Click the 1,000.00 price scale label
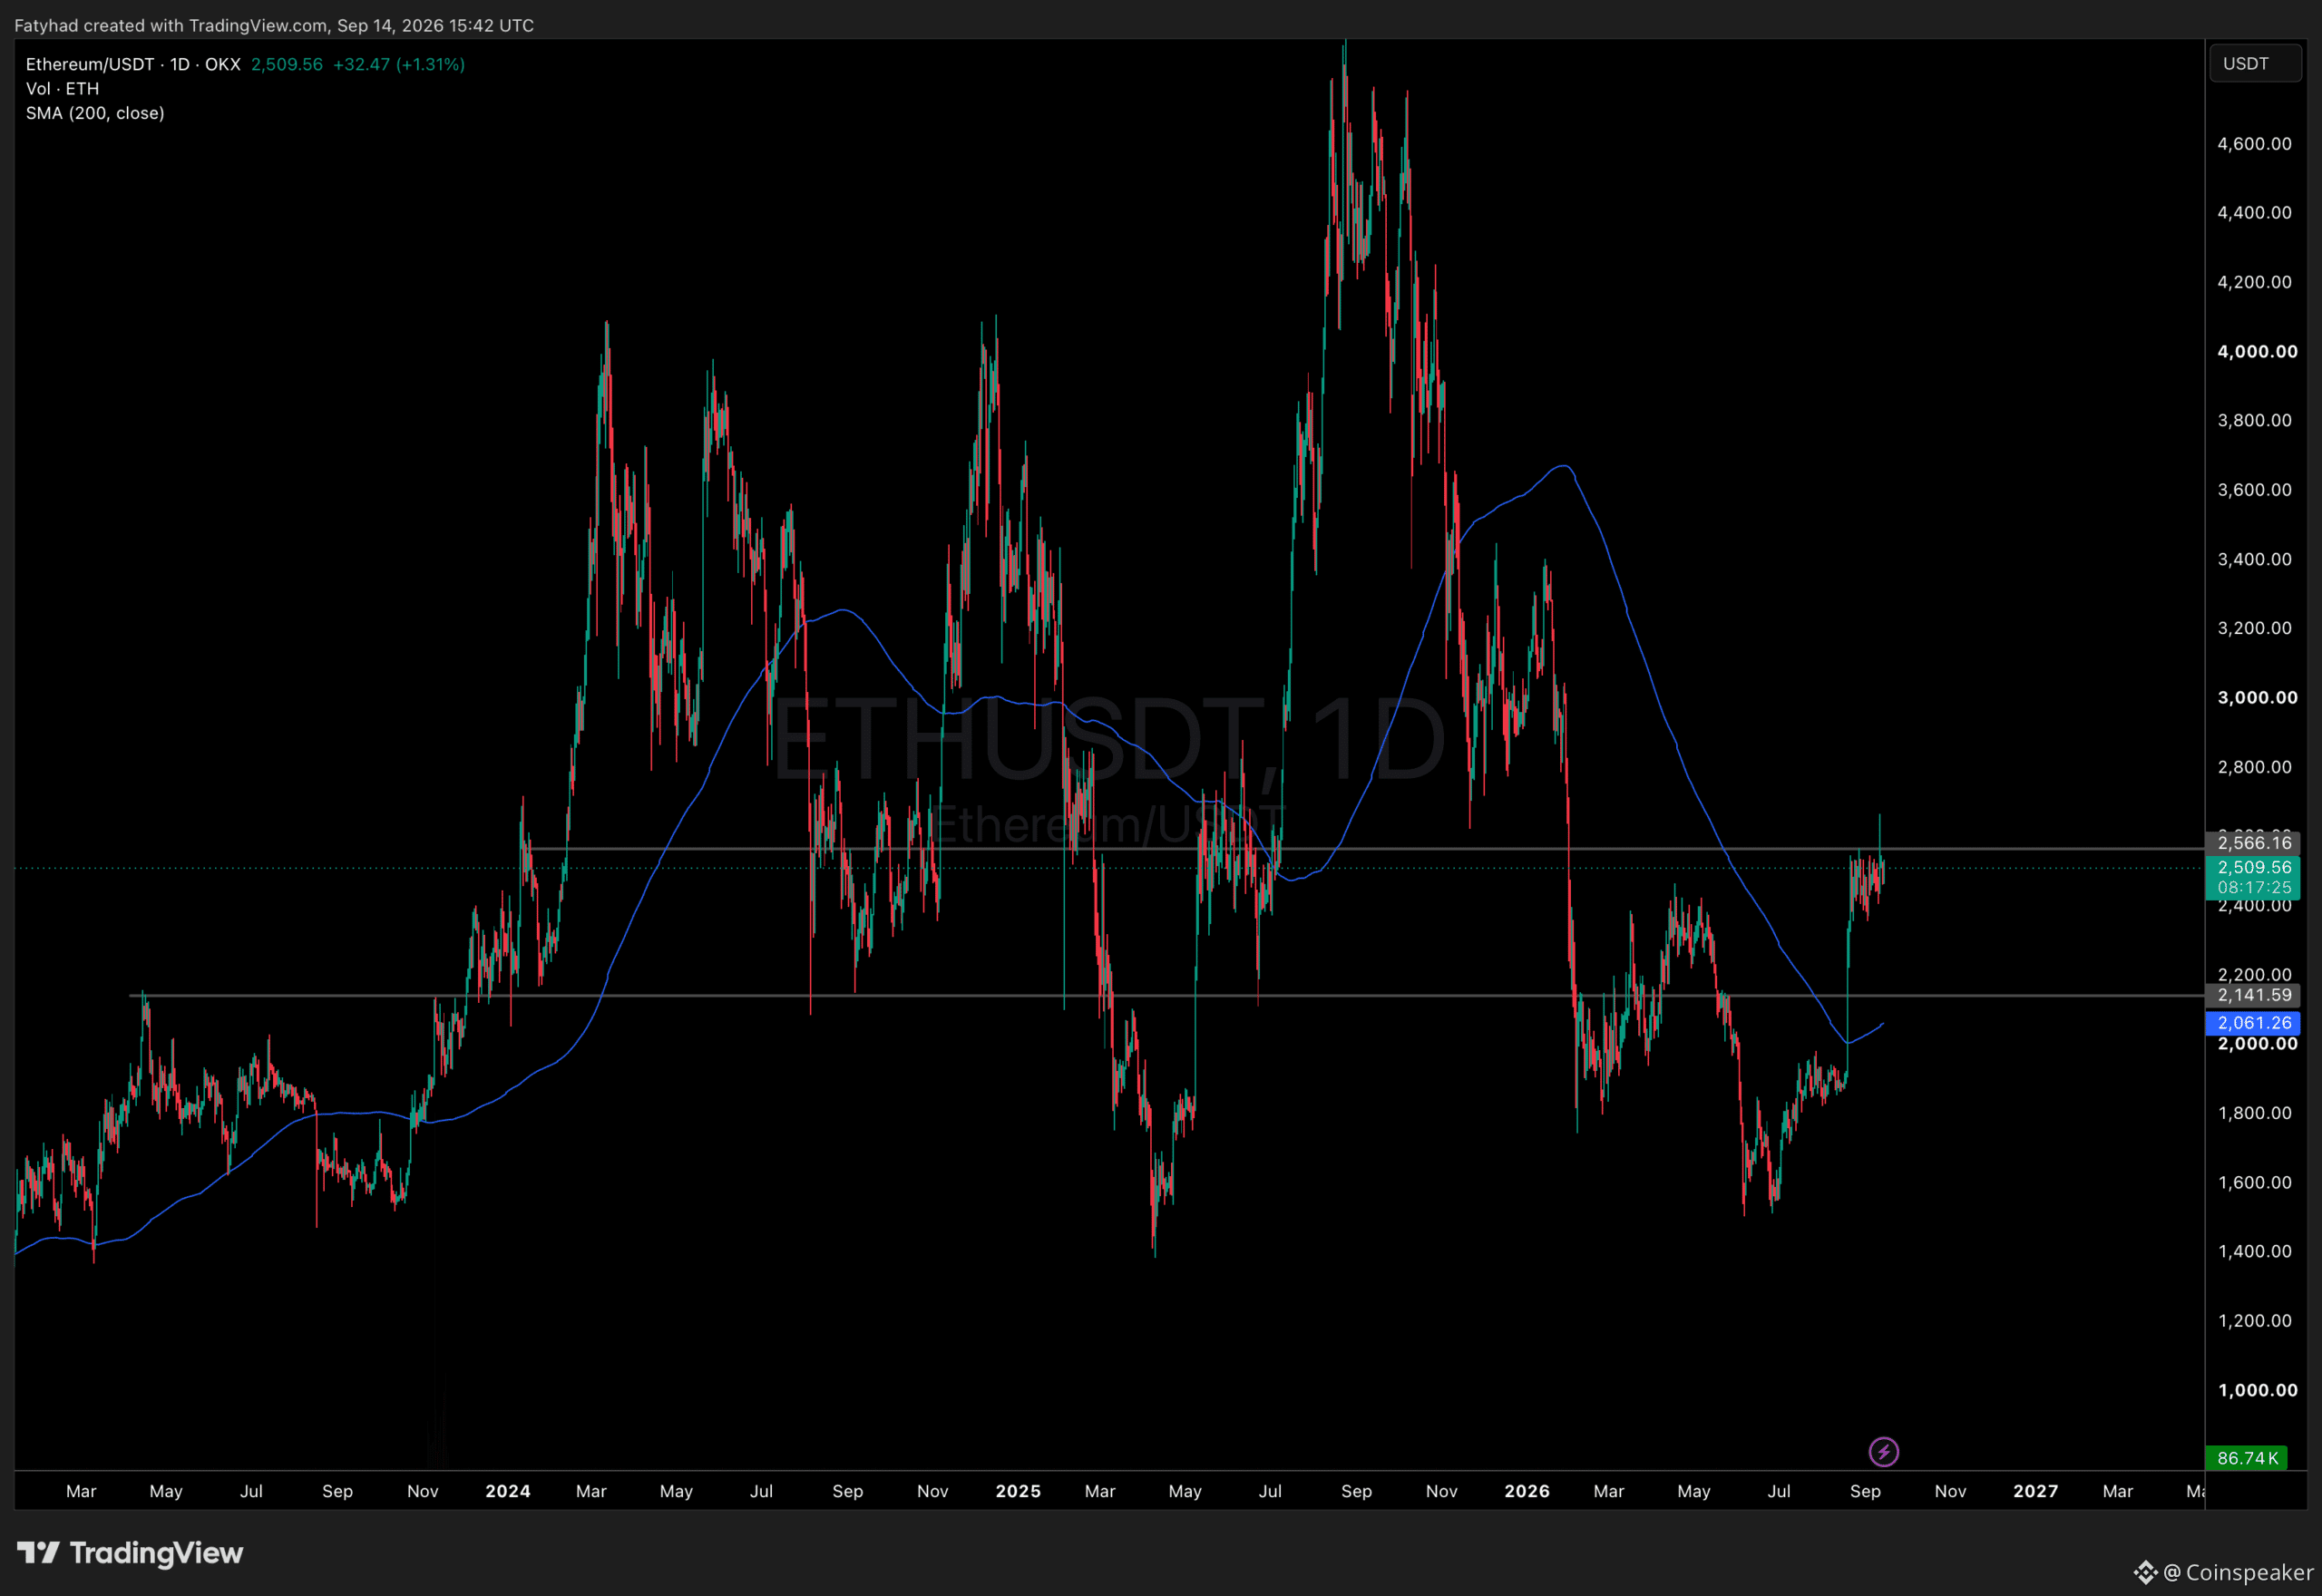The image size is (2322, 1596). pyautogui.click(x=2257, y=1390)
